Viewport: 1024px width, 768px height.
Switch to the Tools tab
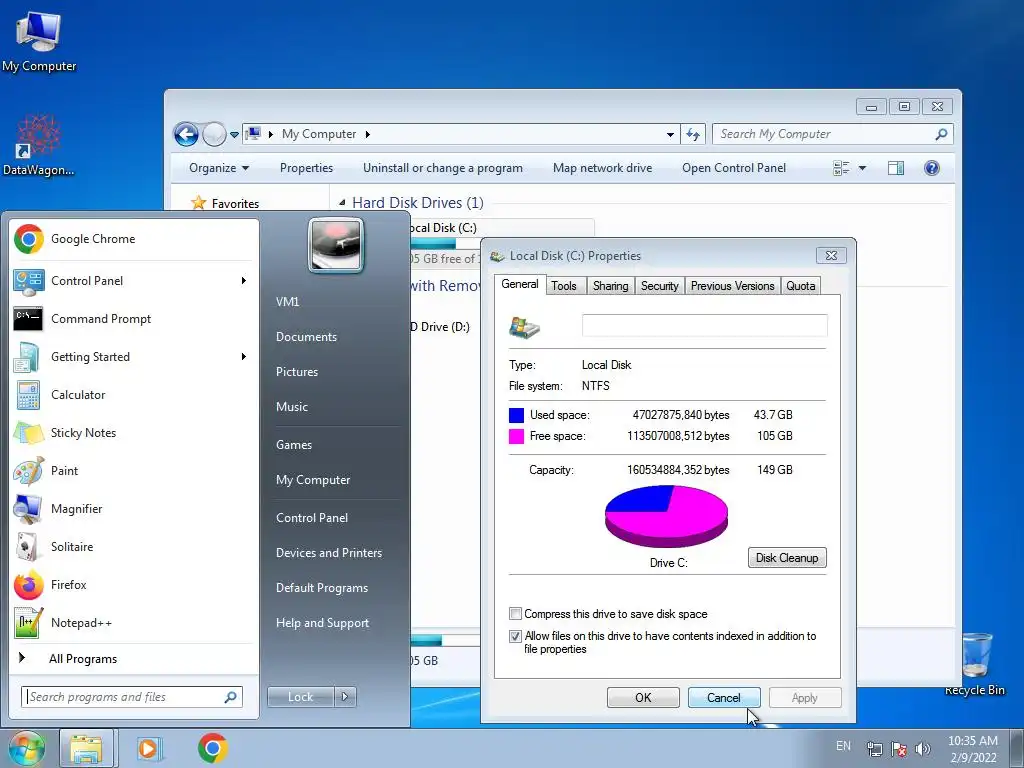pyautogui.click(x=564, y=286)
